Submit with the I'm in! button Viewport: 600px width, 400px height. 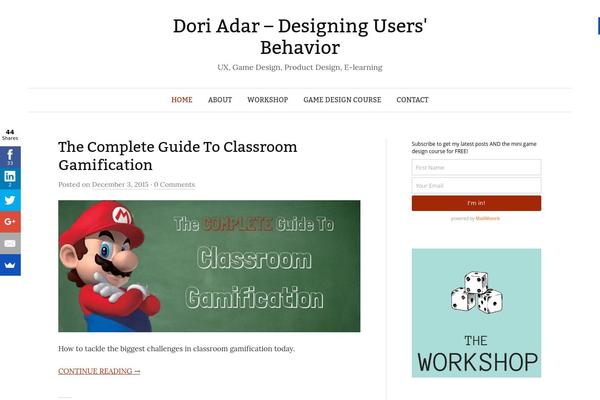coord(476,203)
